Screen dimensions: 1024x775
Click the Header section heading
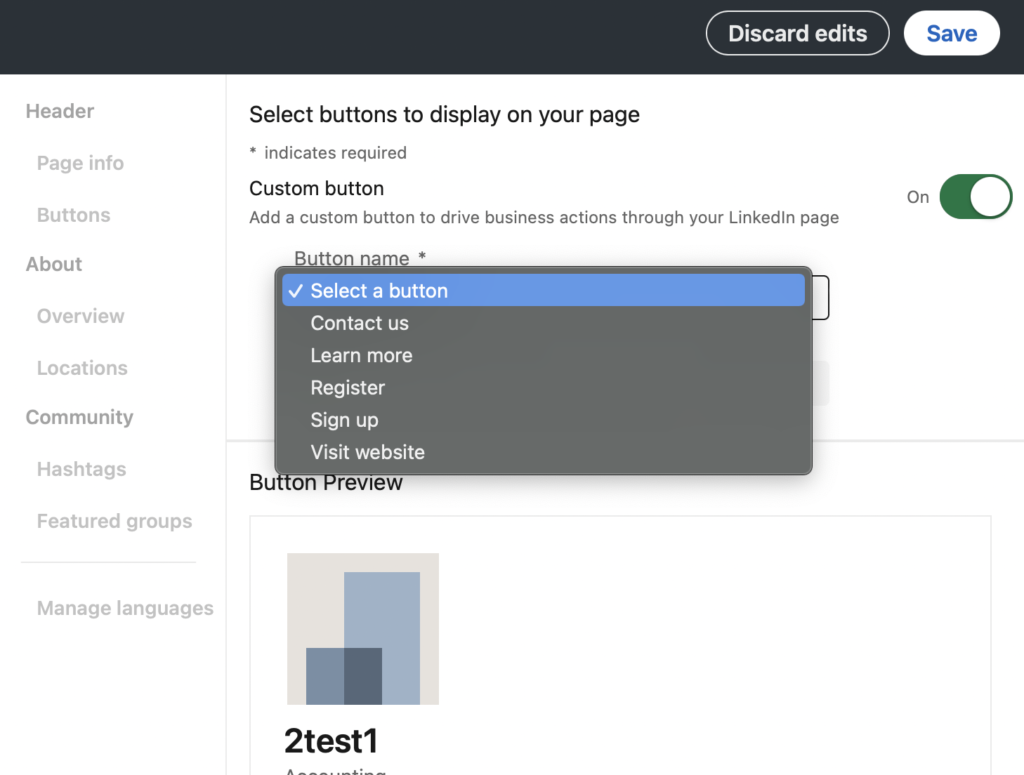click(60, 111)
